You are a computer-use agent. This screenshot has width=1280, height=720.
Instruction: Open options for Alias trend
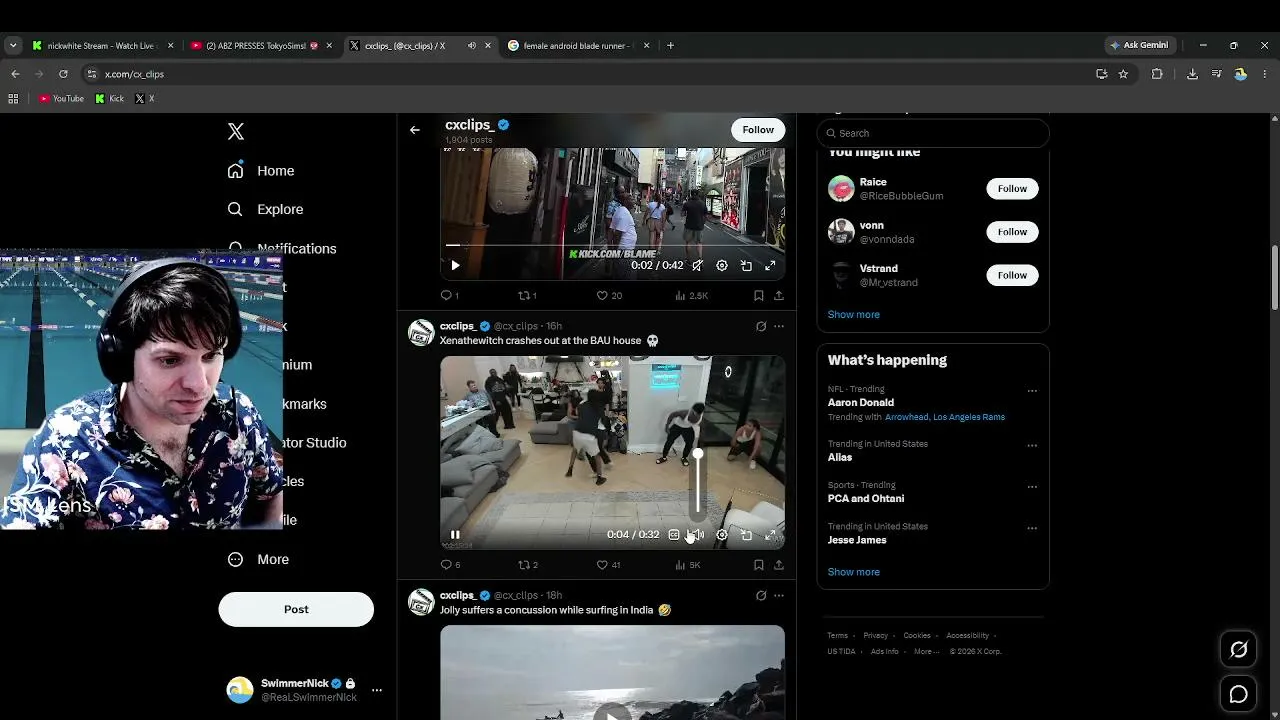1032,445
